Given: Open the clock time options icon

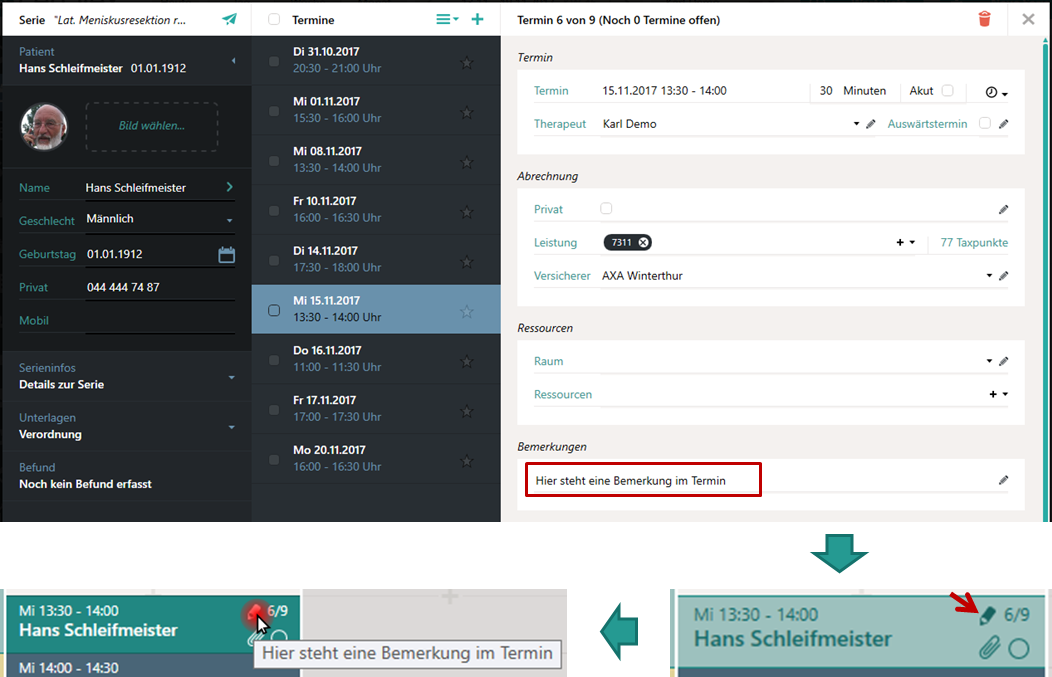Looking at the screenshot, I should 995,92.
